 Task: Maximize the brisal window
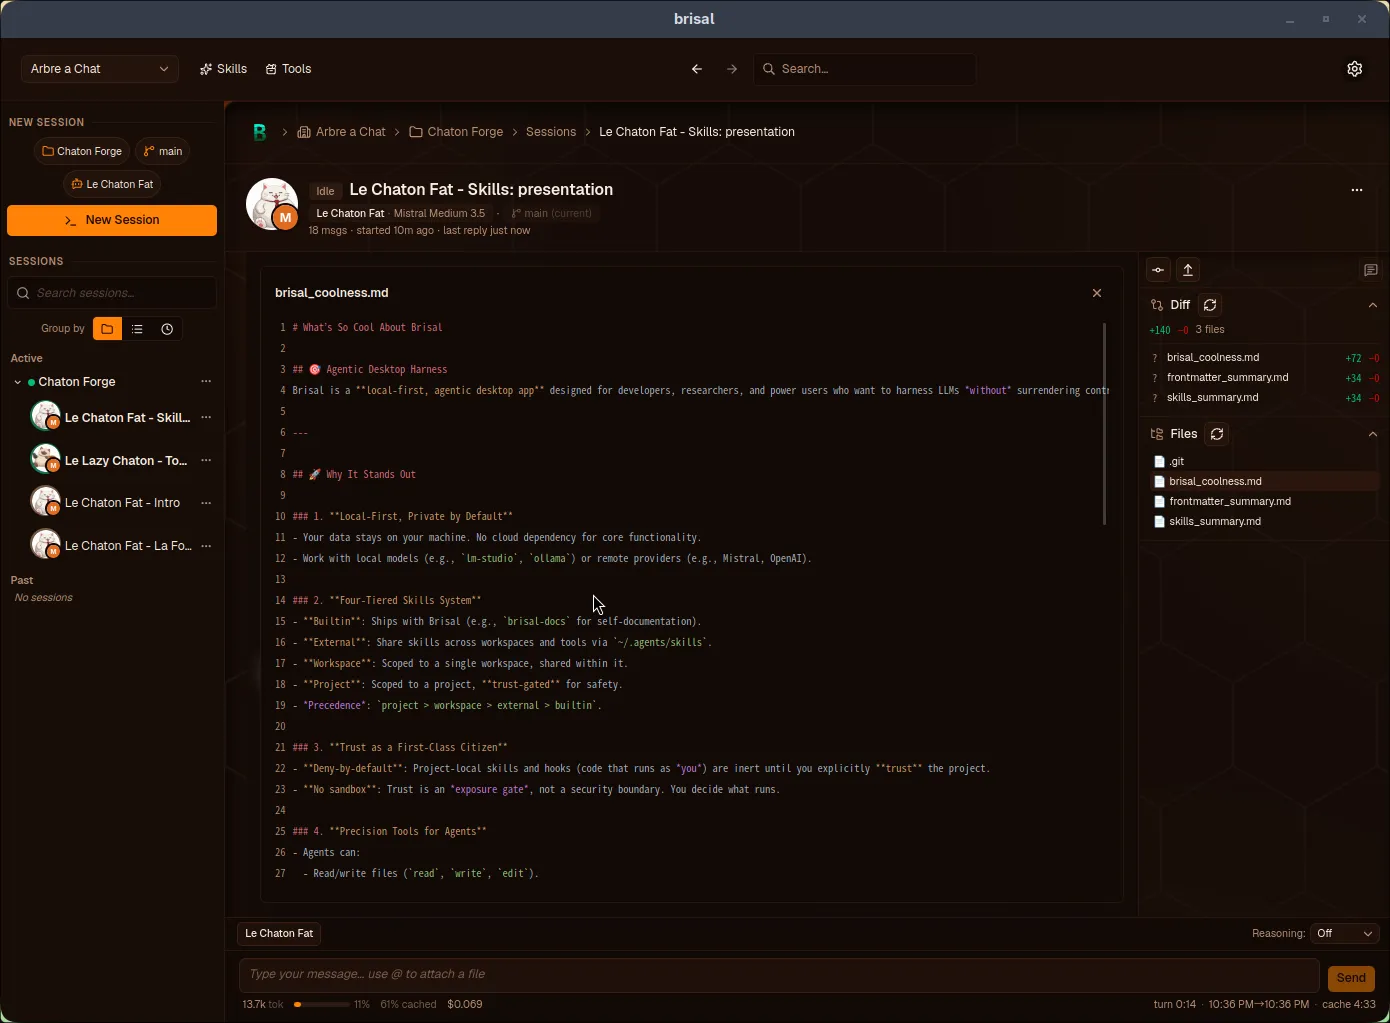[x=1326, y=19]
